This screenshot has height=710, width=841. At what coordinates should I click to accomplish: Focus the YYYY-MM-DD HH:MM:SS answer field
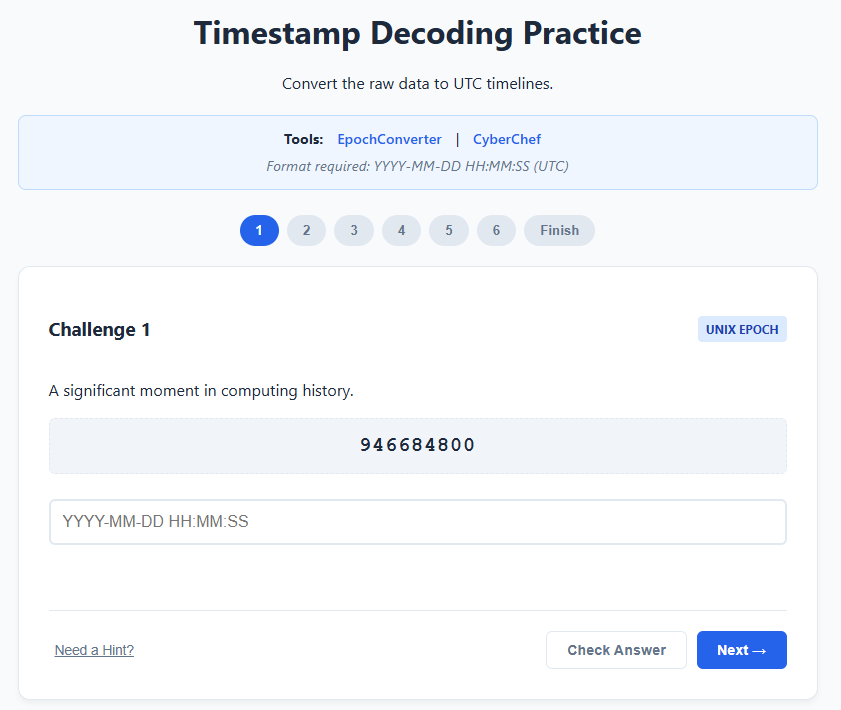pos(418,522)
